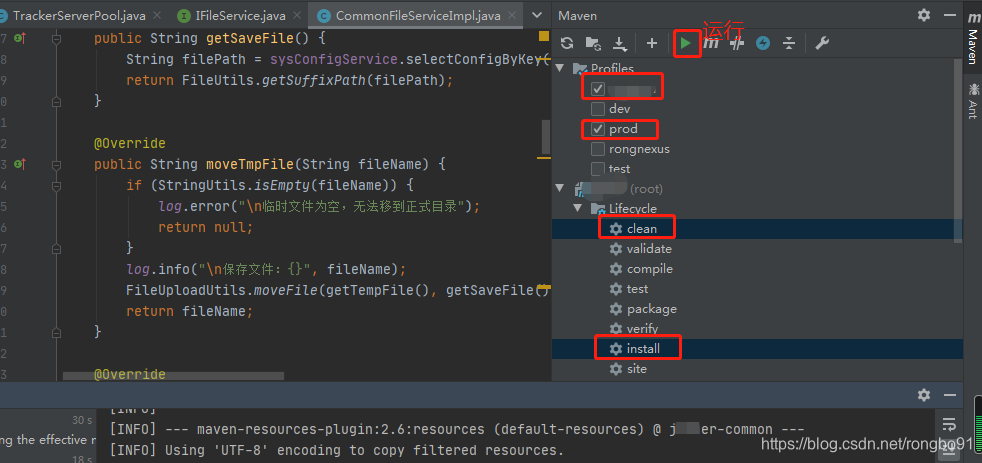Click gear icon of install goal
The width and height of the screenshot is (982, 463).
click(616, 348)
